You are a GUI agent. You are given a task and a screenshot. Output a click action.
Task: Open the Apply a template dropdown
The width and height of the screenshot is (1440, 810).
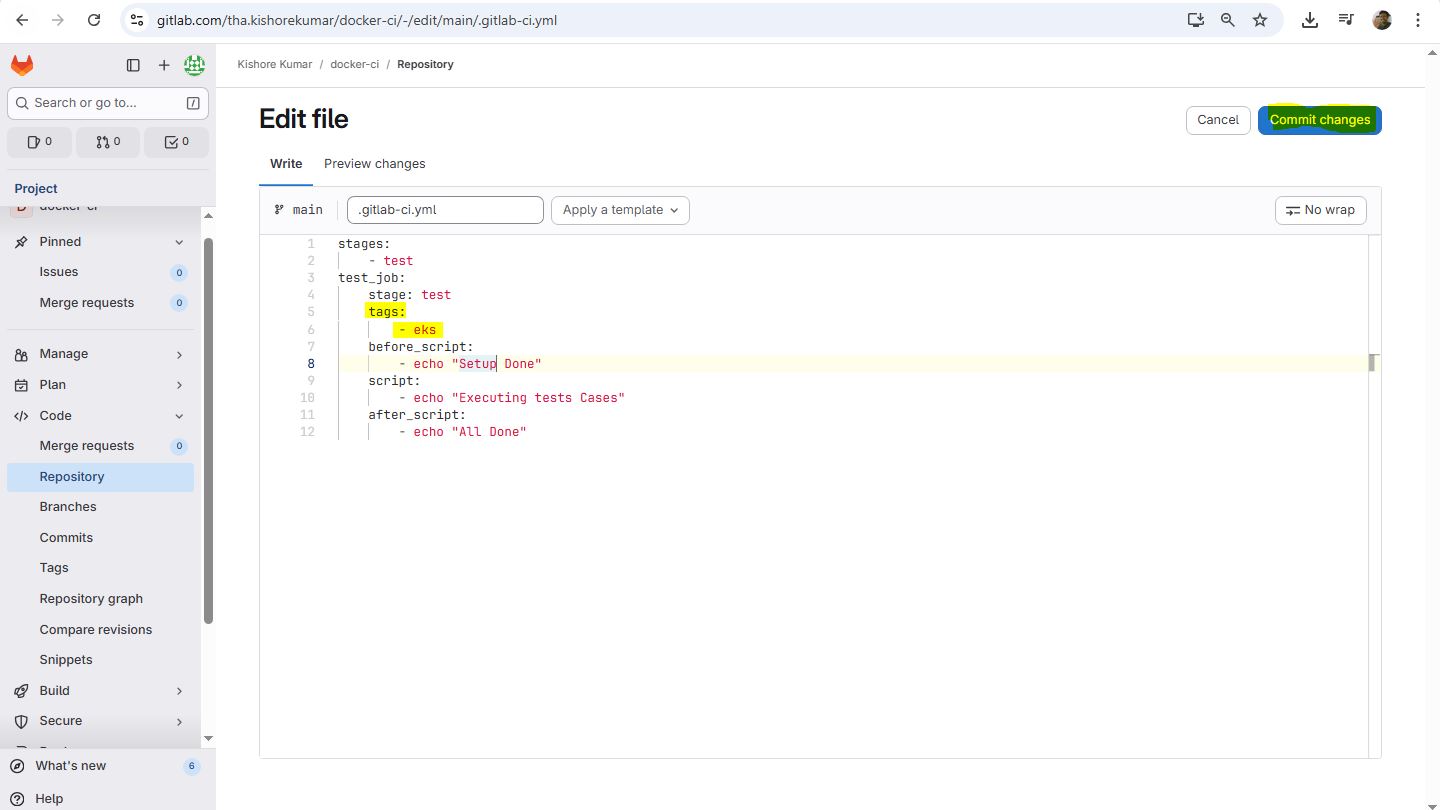pos(620,210)
